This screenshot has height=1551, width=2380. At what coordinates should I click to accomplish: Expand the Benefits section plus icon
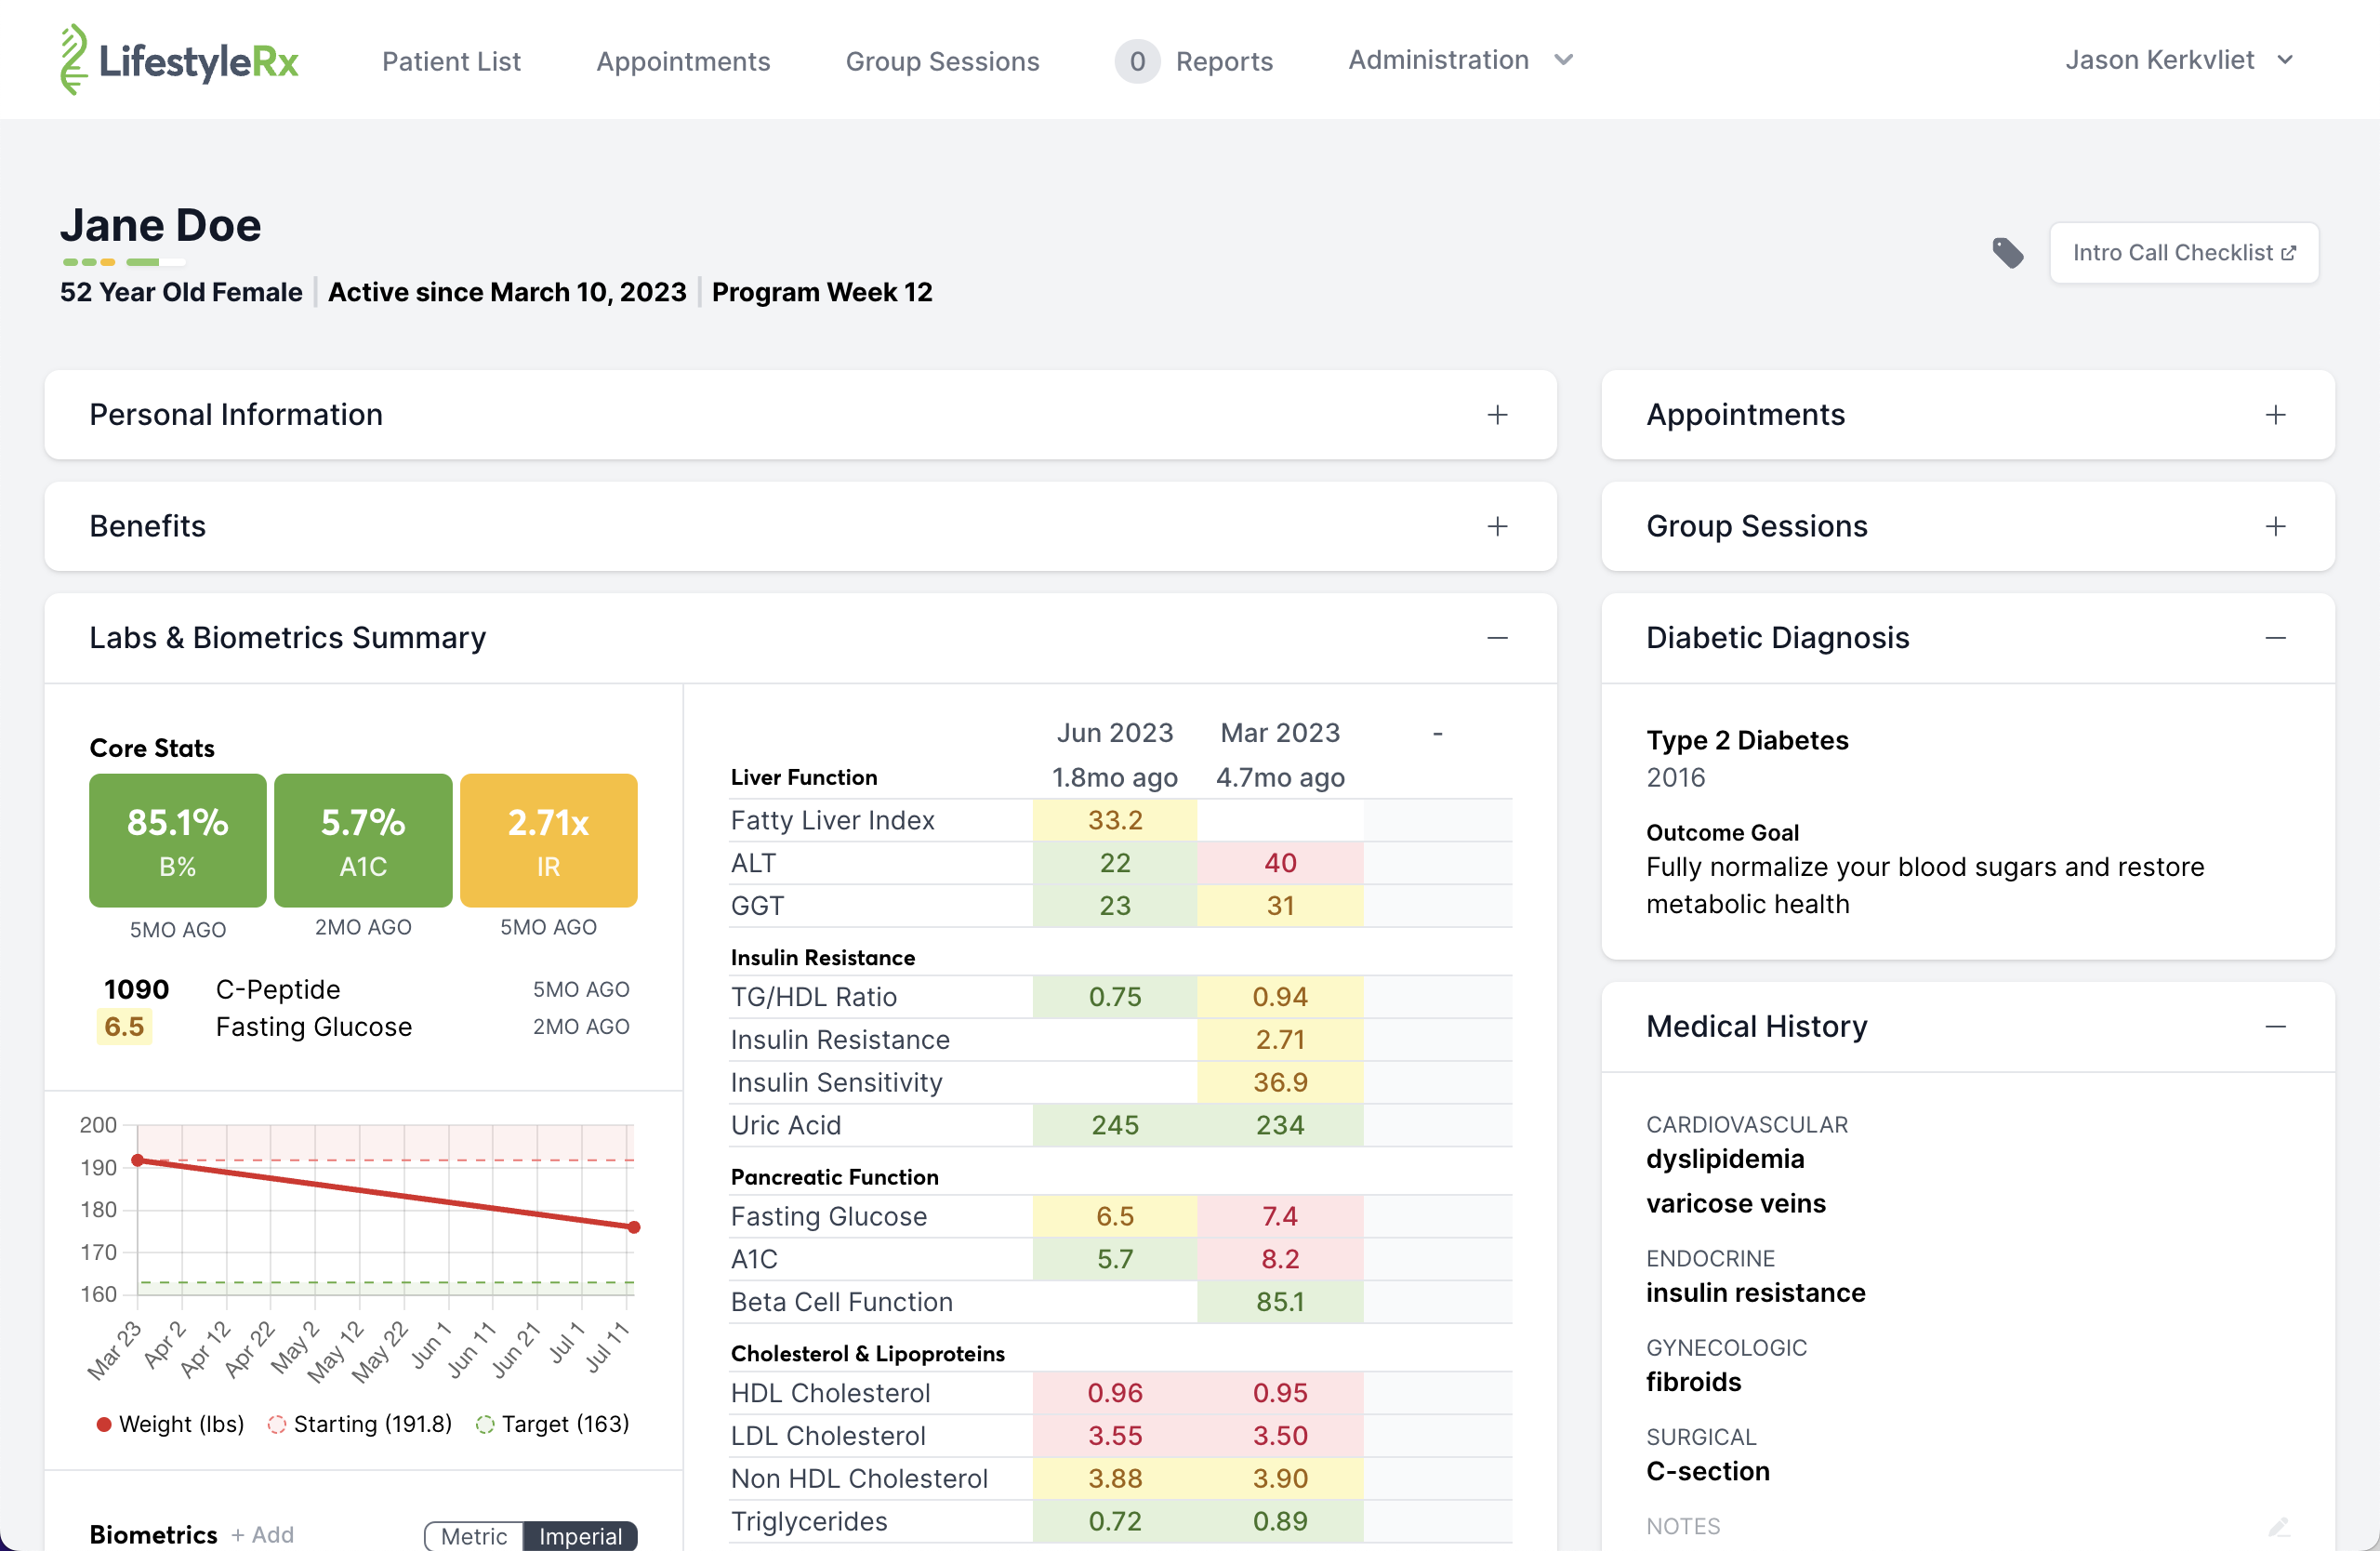point(1496,527)
